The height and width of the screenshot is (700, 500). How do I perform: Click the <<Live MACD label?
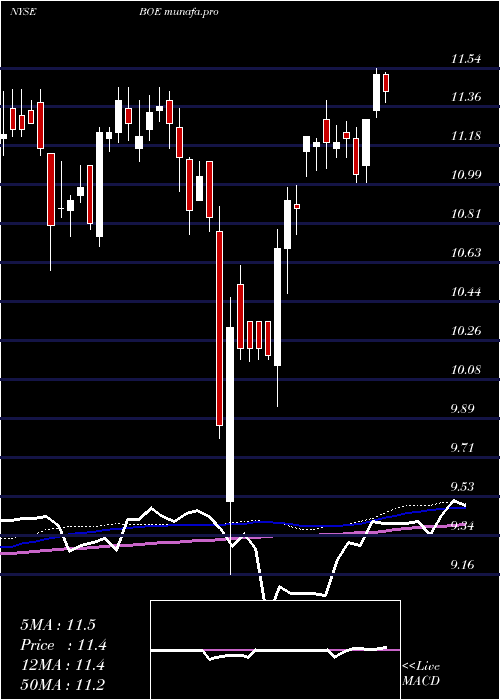click(421, 673)
